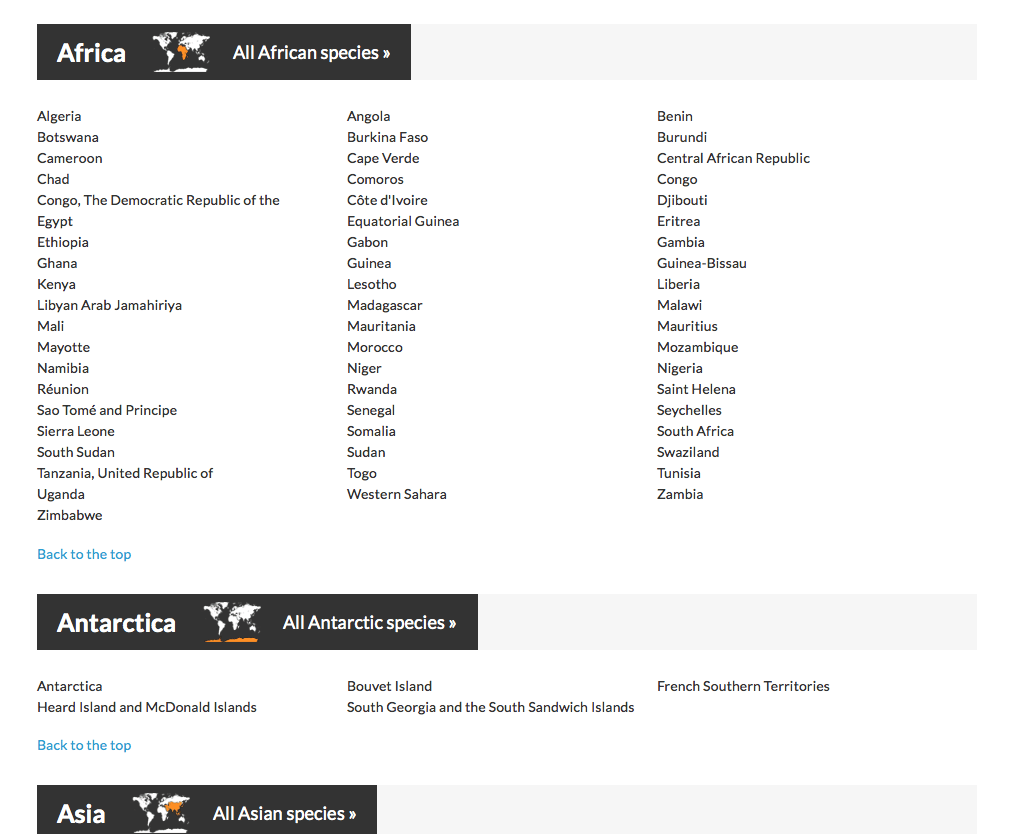This screenshot has height=834, width=1015.
Task: Open the South Africa country link
Action: (x=695, y=431)
